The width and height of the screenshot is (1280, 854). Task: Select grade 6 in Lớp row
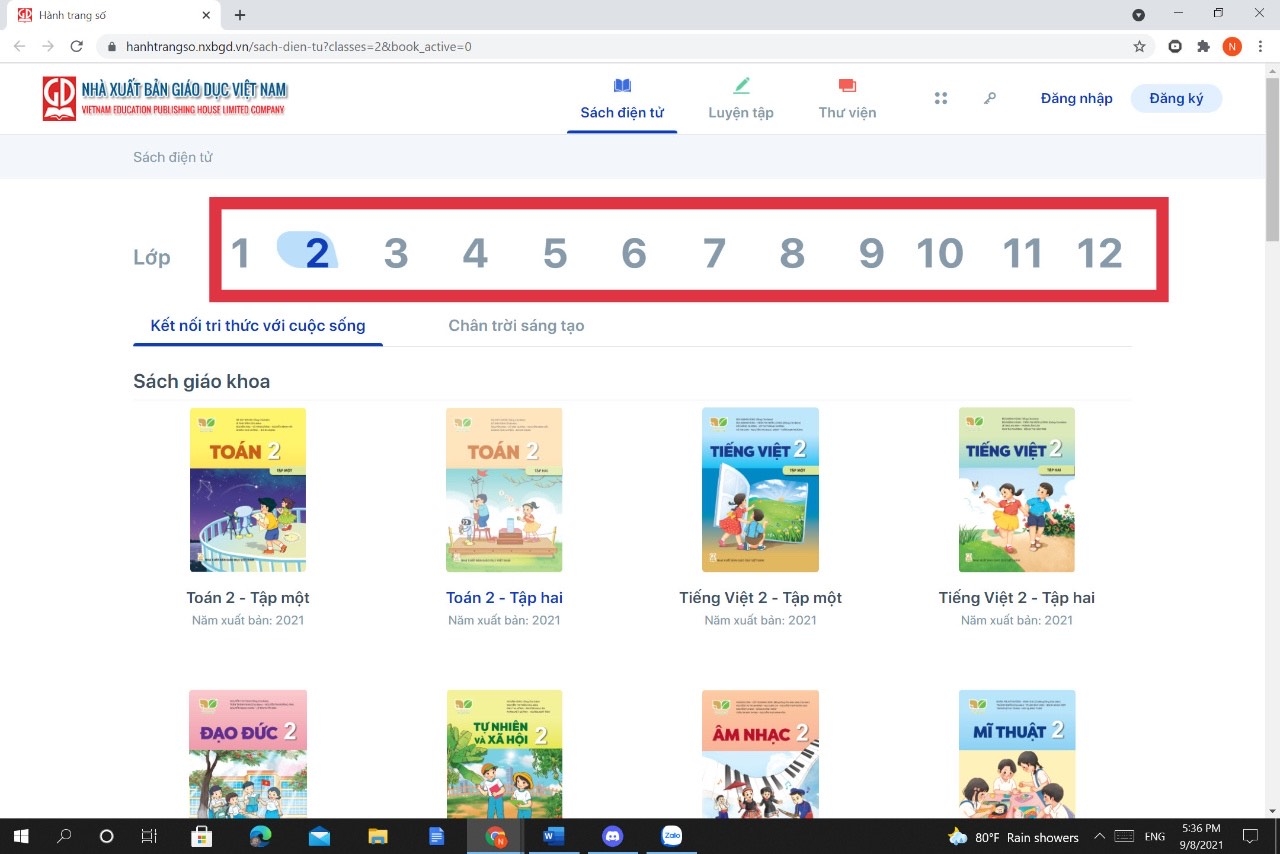(634, 254)
